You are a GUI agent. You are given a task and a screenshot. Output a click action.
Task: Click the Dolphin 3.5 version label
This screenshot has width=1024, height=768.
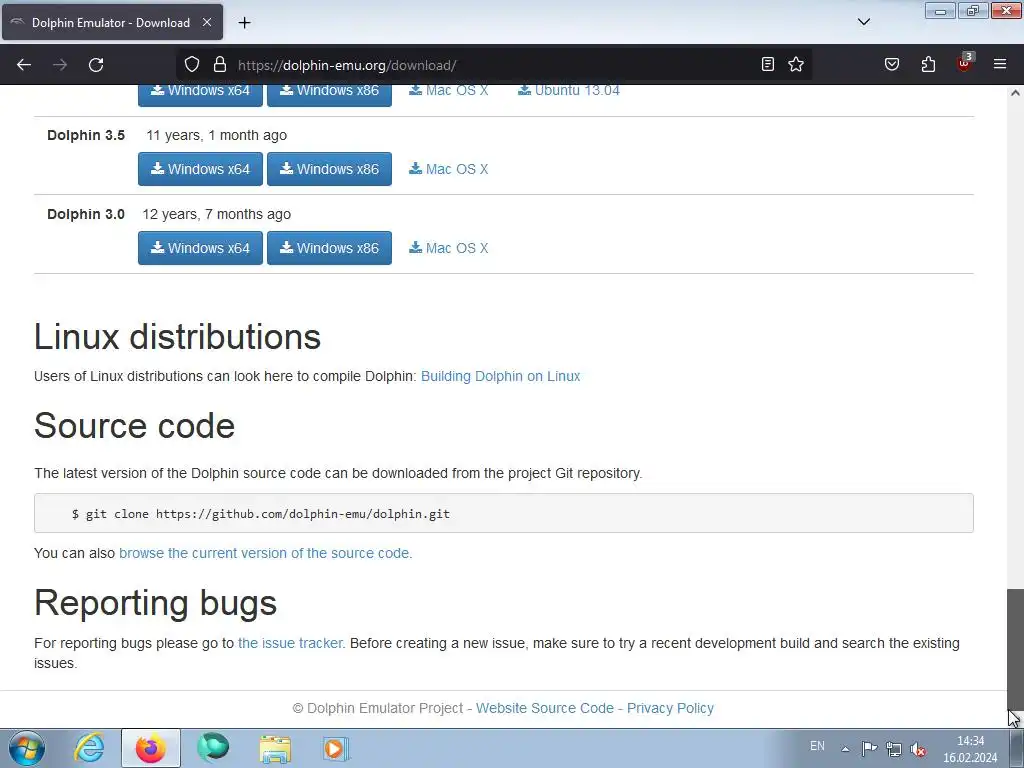point(86,135)
